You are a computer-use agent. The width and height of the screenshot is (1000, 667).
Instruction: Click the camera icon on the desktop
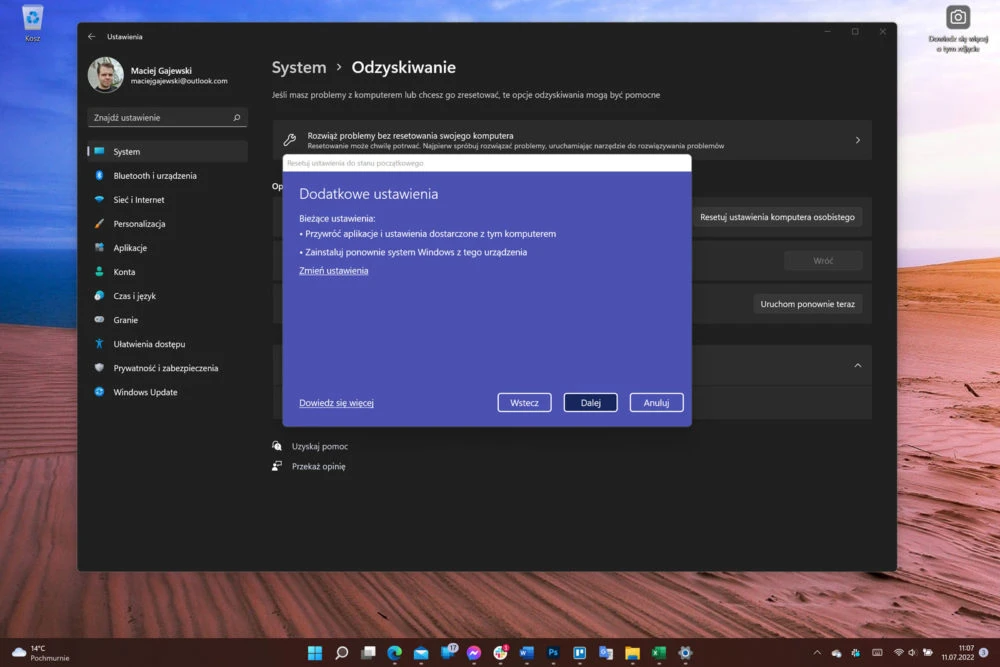click(x=957, y=17)
